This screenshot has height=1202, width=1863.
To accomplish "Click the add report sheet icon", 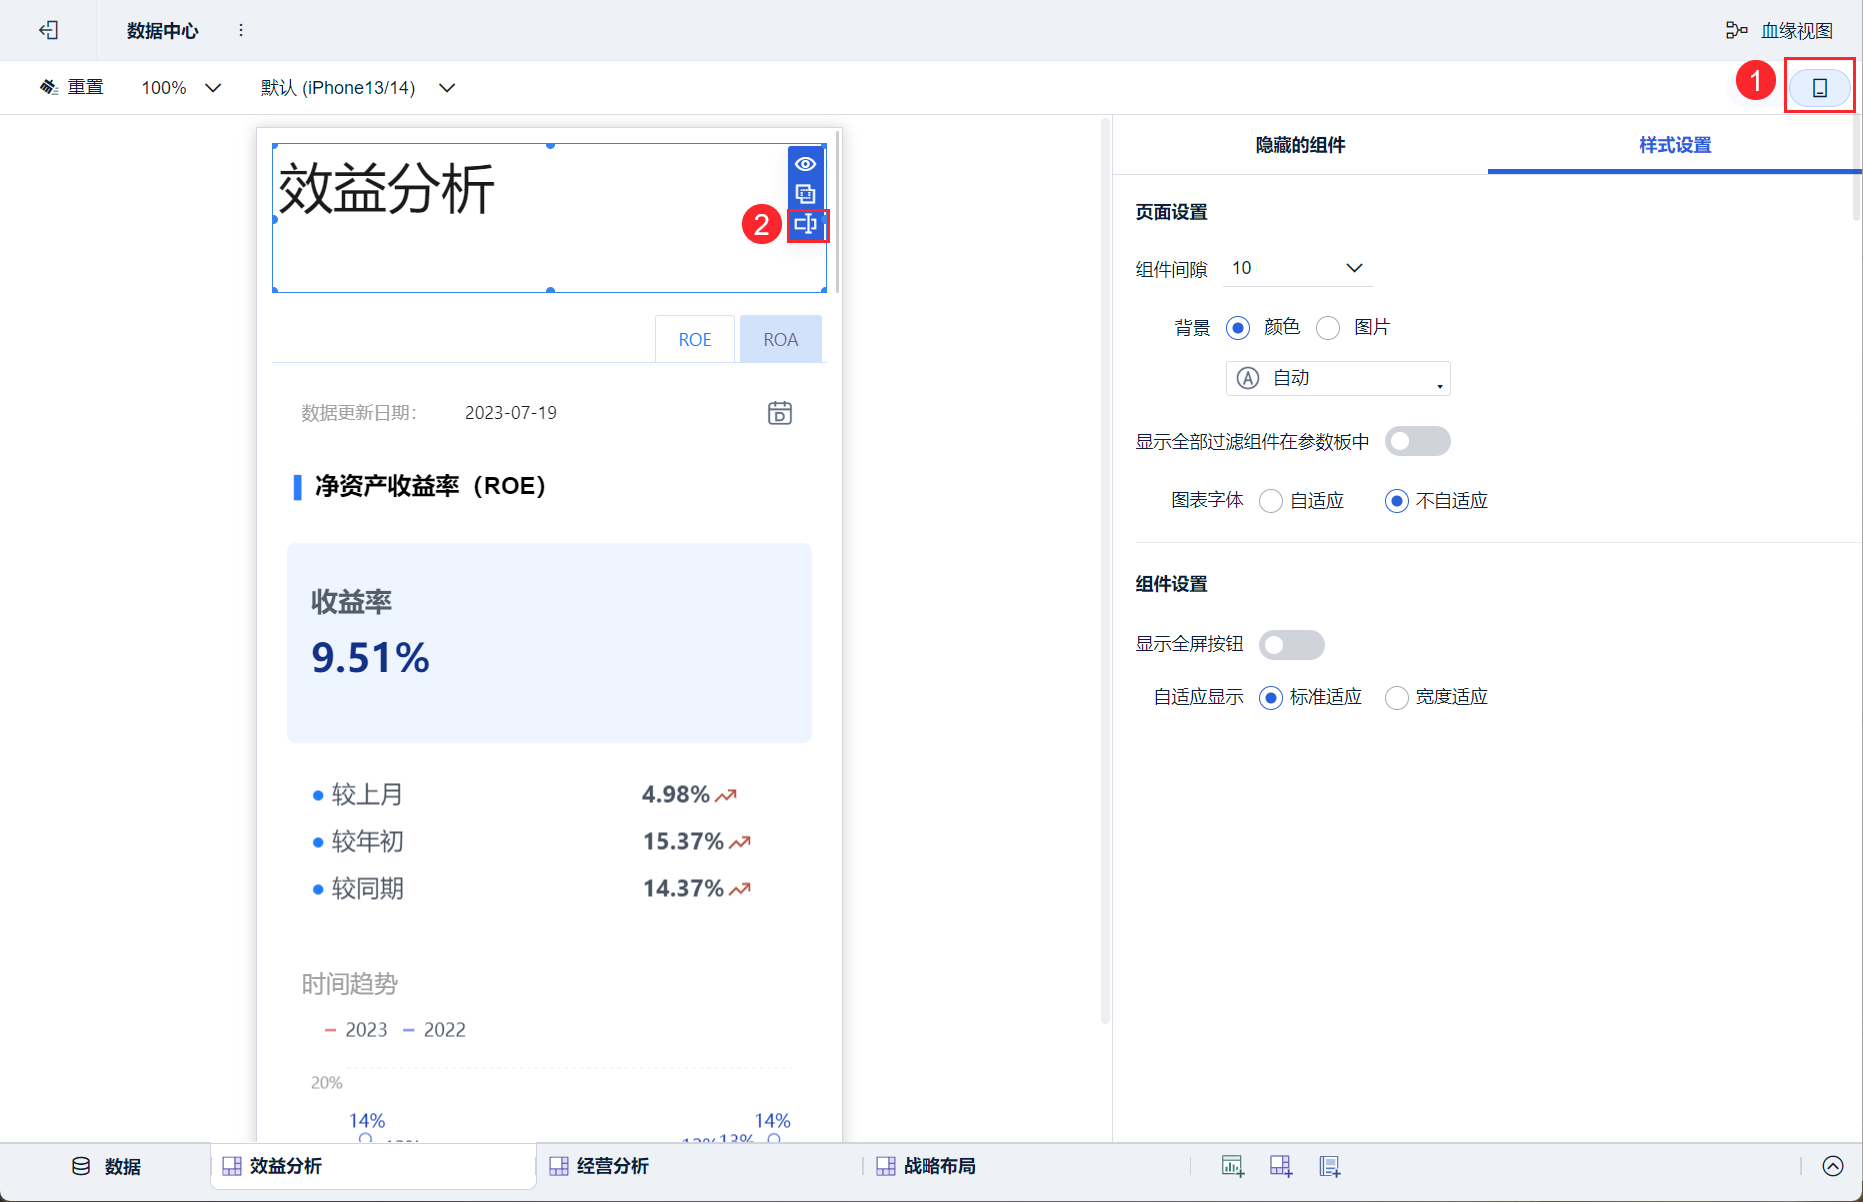I will pos(1329,1166).
